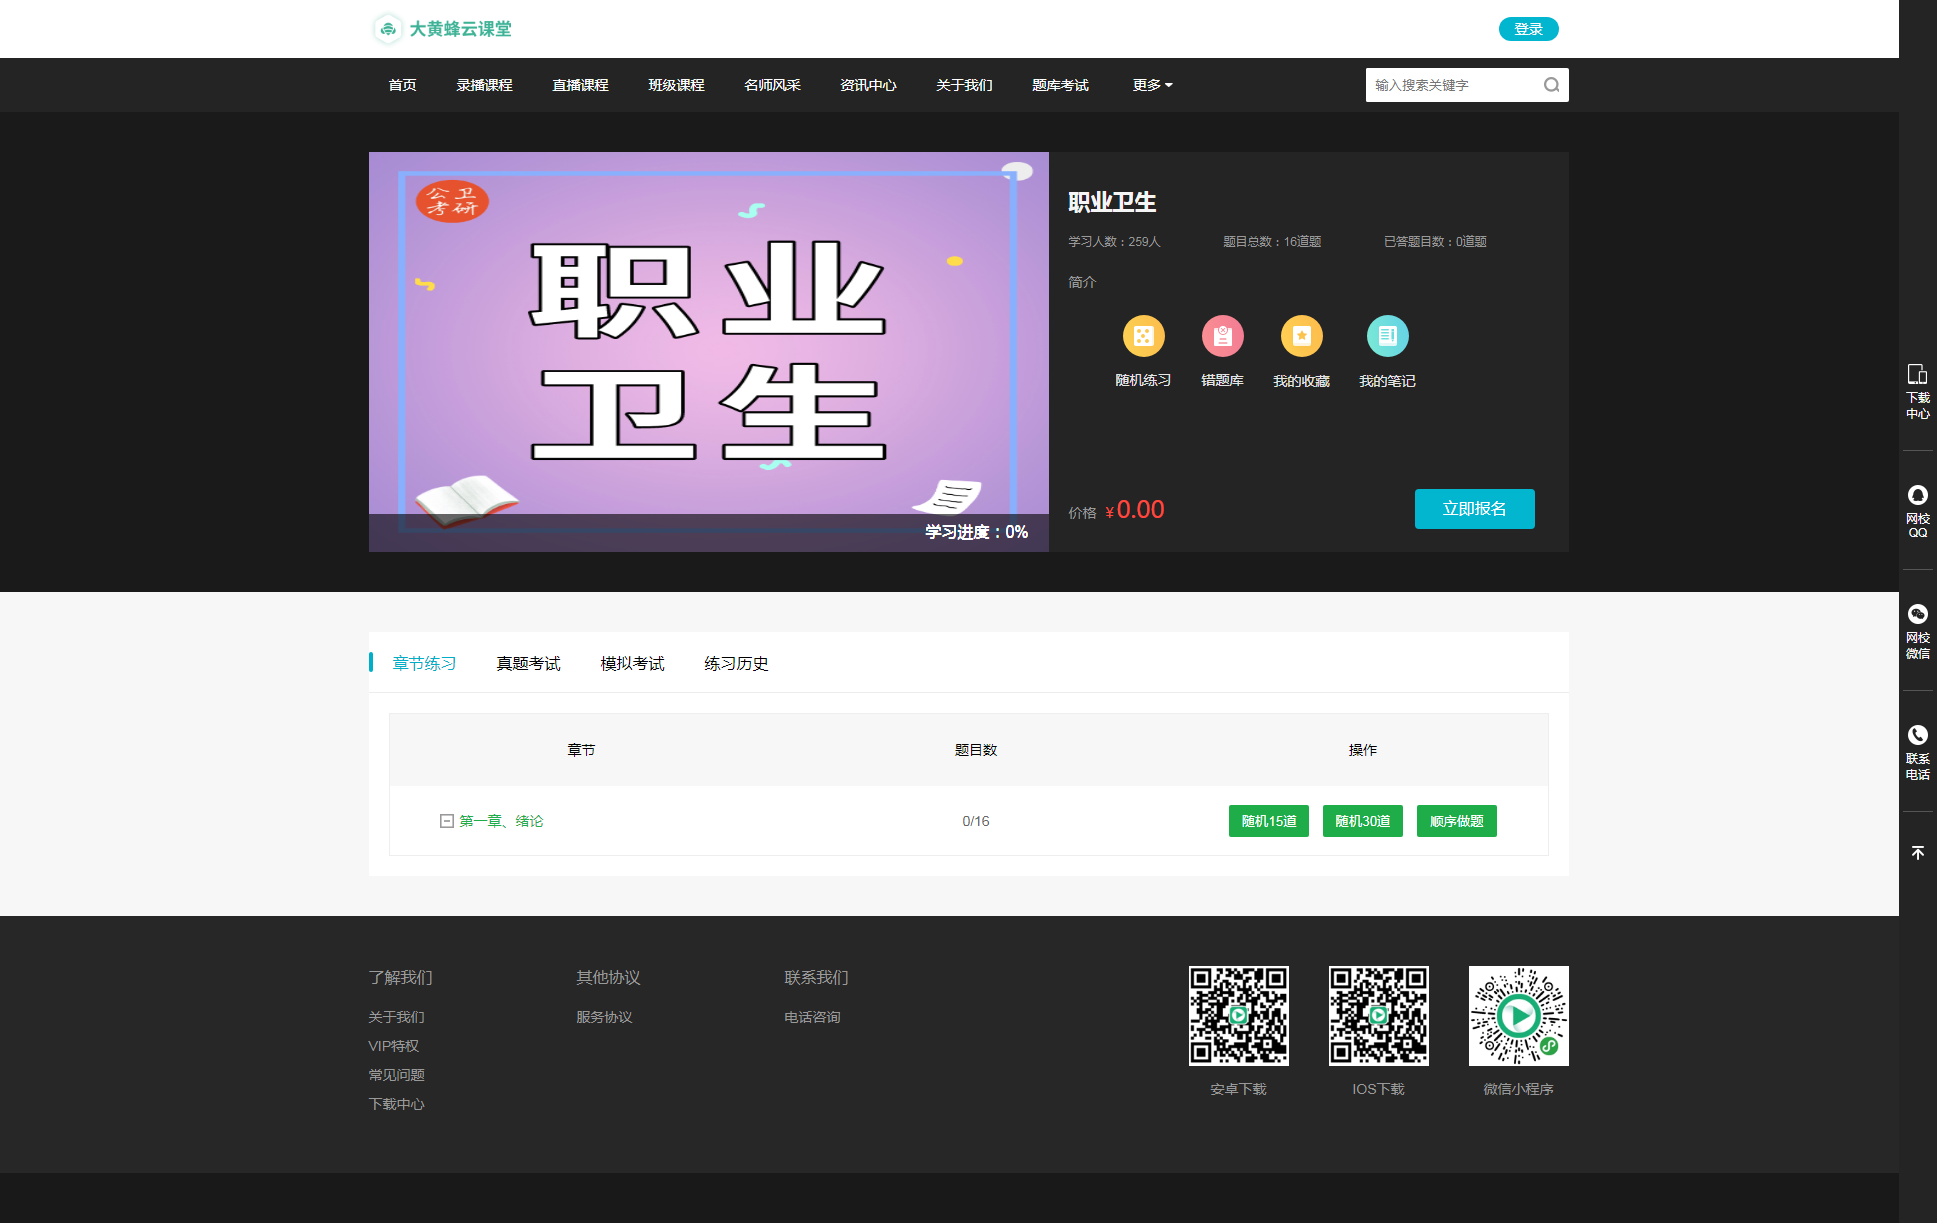1937x1223 pixels.
Task: Click the 登录 button
Action: 1528,29
